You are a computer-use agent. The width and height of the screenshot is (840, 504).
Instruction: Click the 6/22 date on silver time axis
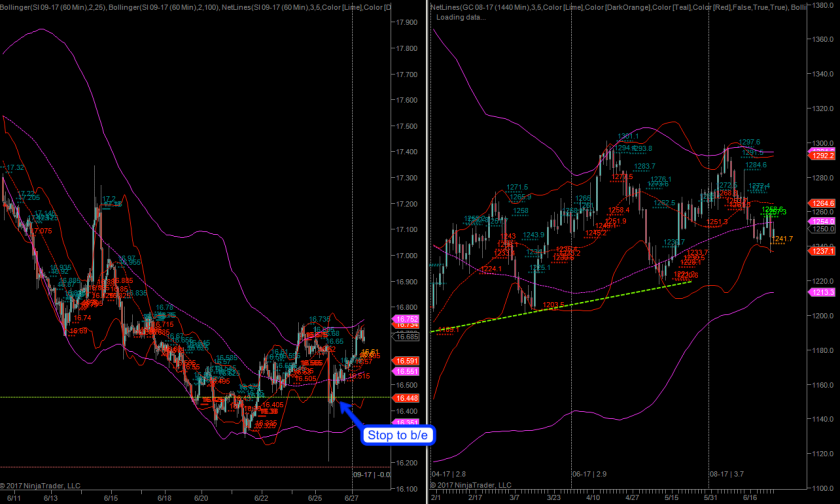[263, 497]
